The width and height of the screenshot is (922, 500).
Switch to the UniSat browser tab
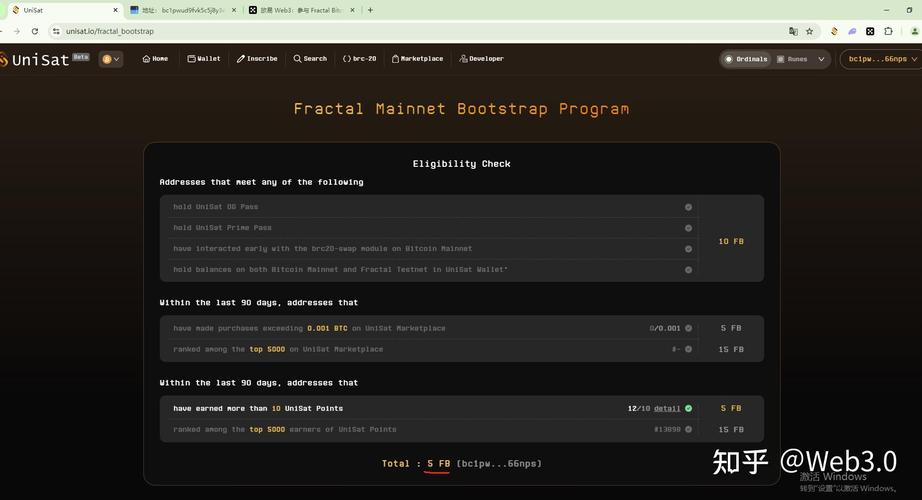click(65, 10)
